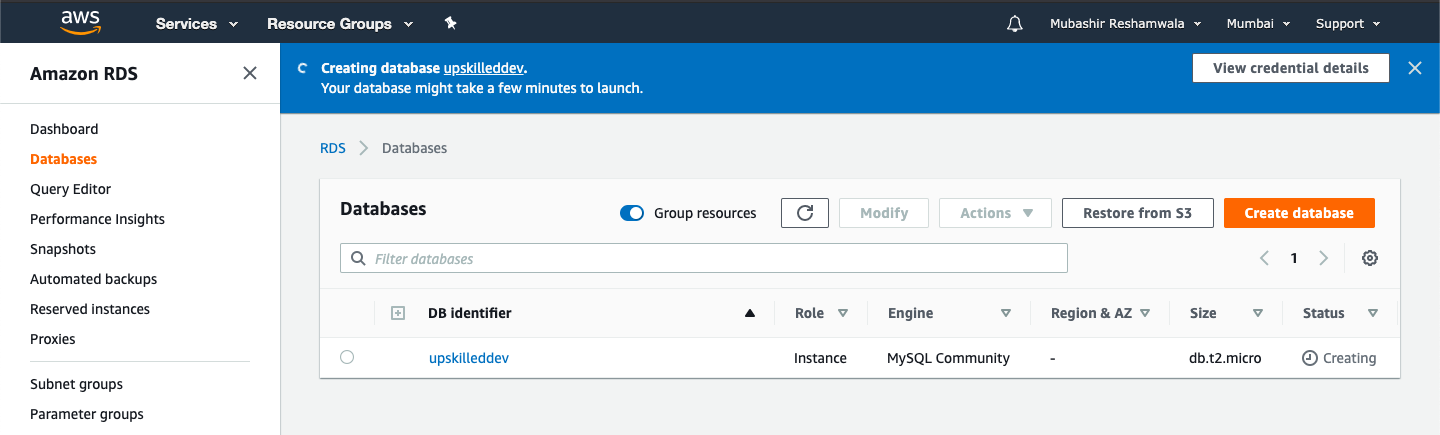Open the Actions dropdown
The width and height of the screenshot is (1440, 435).
pos(995,213)
